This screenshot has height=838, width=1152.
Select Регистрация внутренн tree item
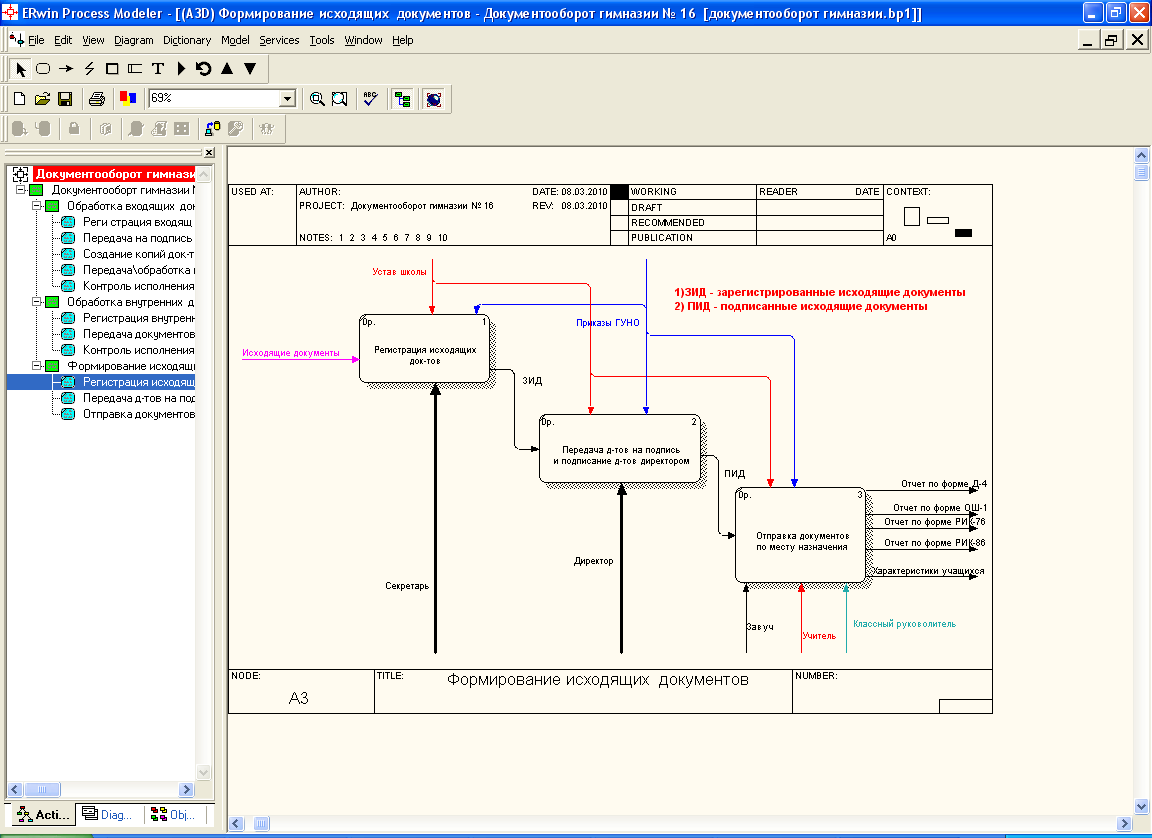[138, 318]
